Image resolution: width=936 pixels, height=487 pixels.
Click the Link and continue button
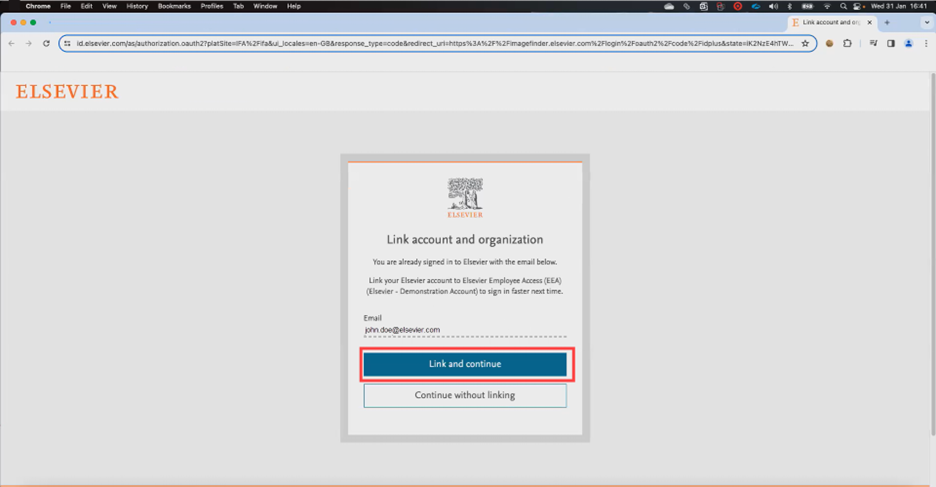464,364
